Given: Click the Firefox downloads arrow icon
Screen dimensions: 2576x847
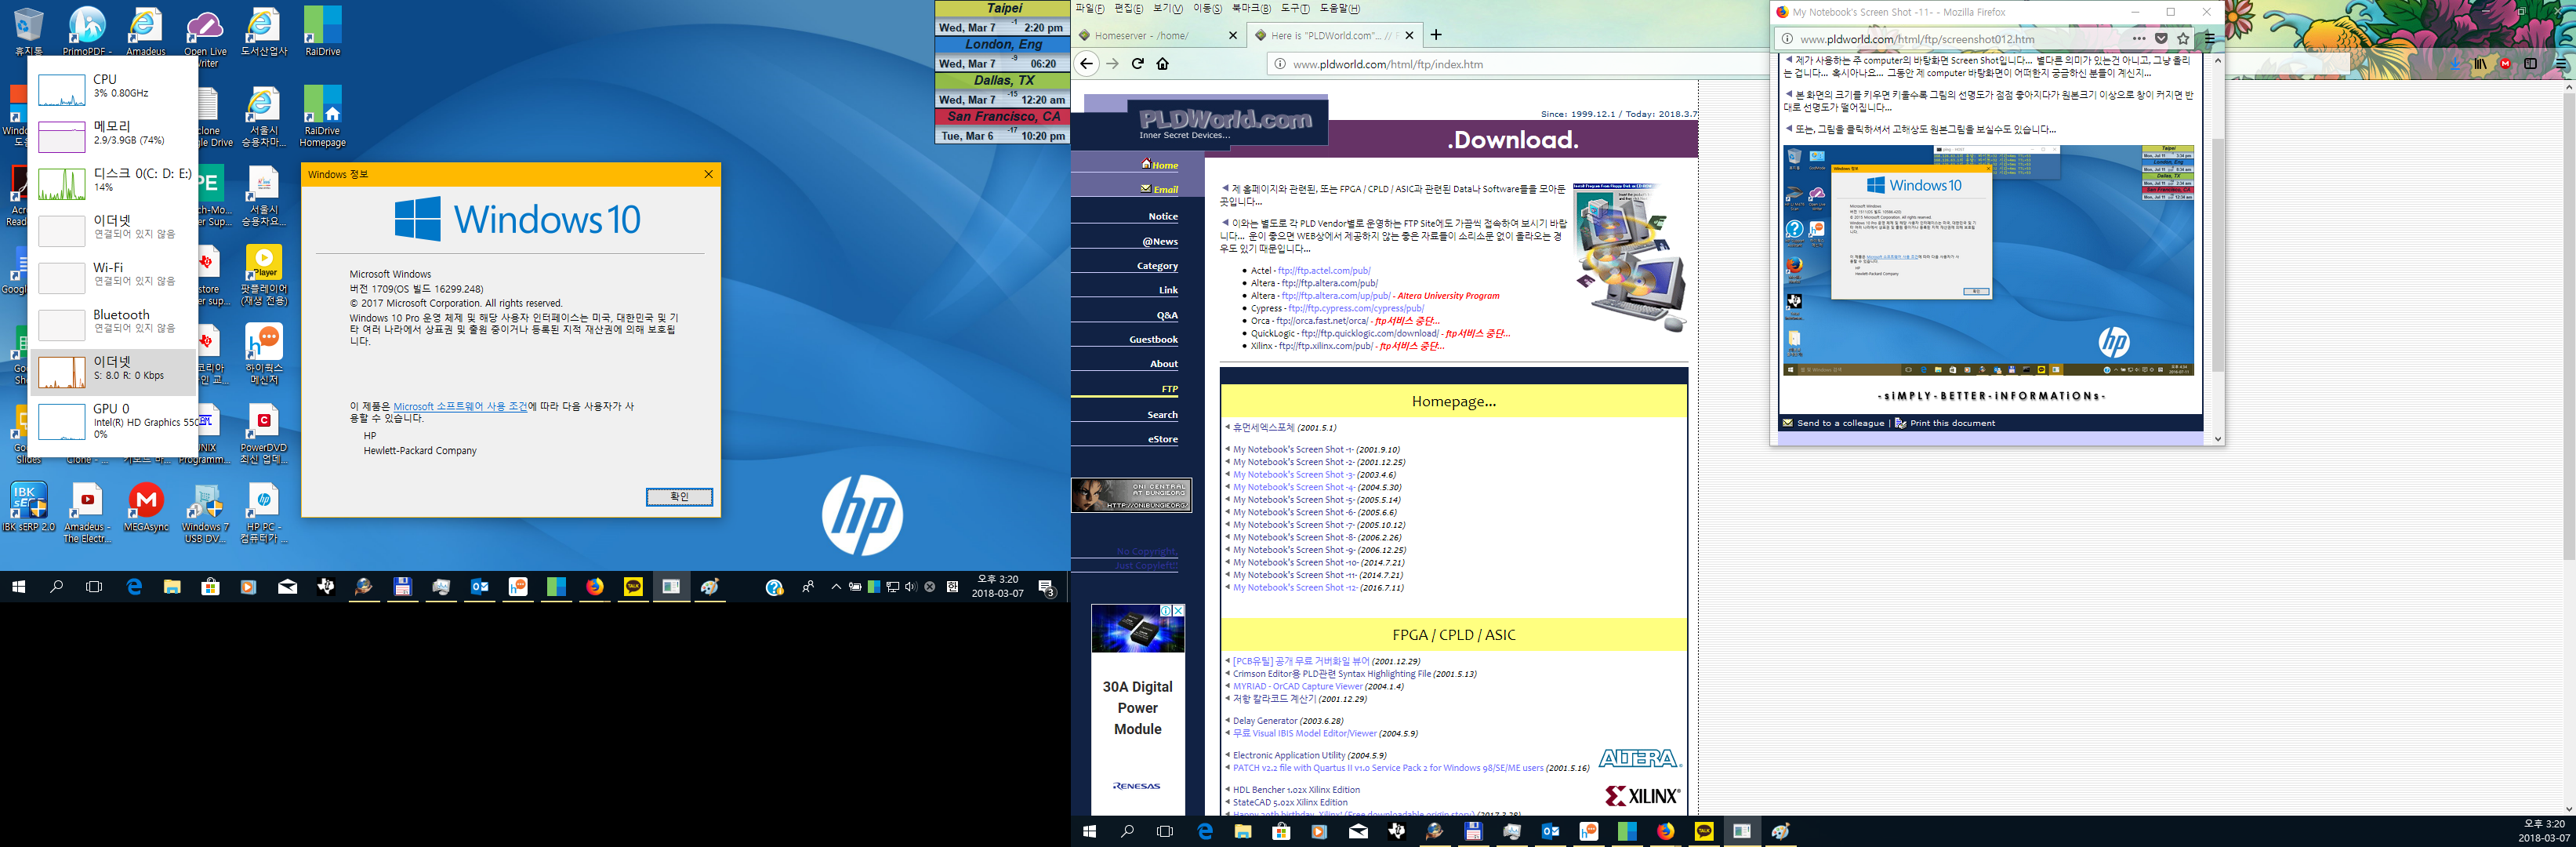Looking at the screenshot, I should coord(2455,64).
